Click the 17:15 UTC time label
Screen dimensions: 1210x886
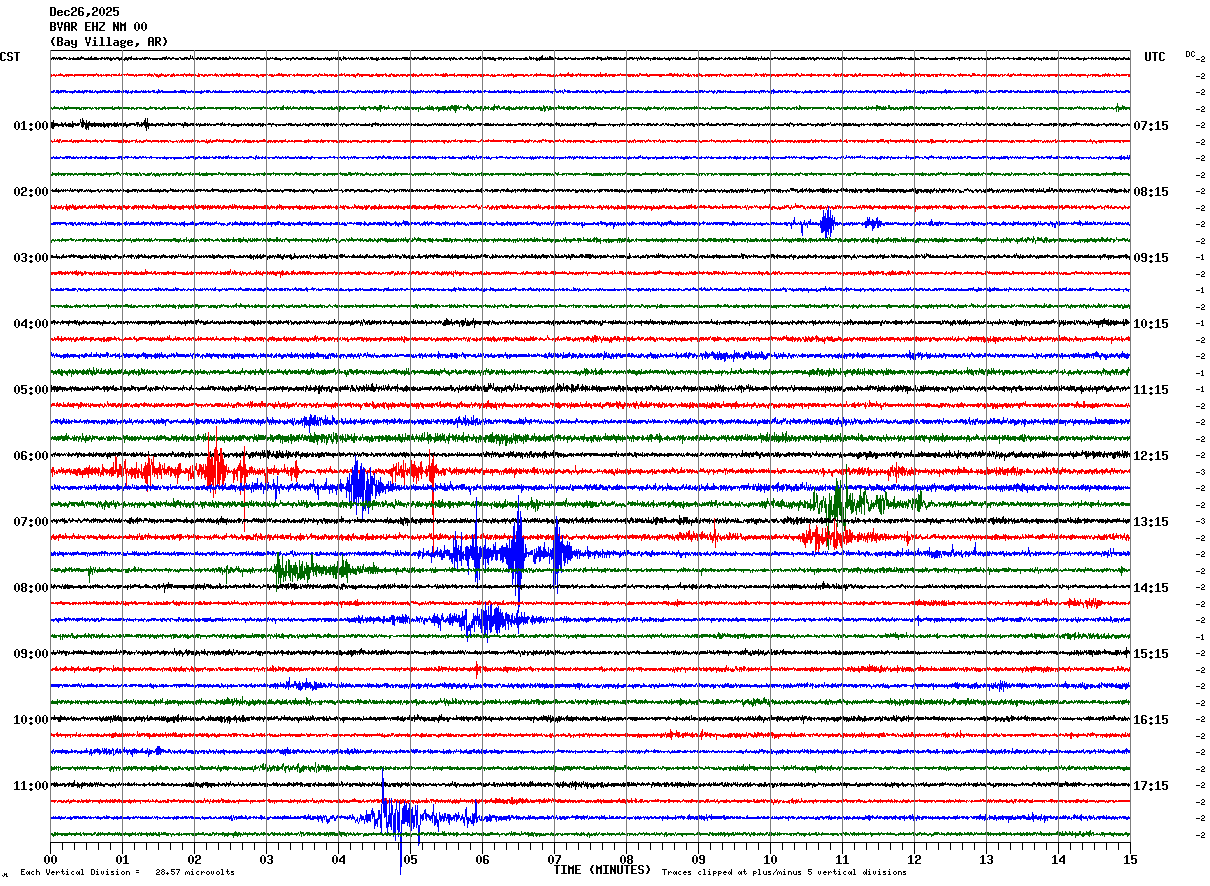(x=1151, y=786)
